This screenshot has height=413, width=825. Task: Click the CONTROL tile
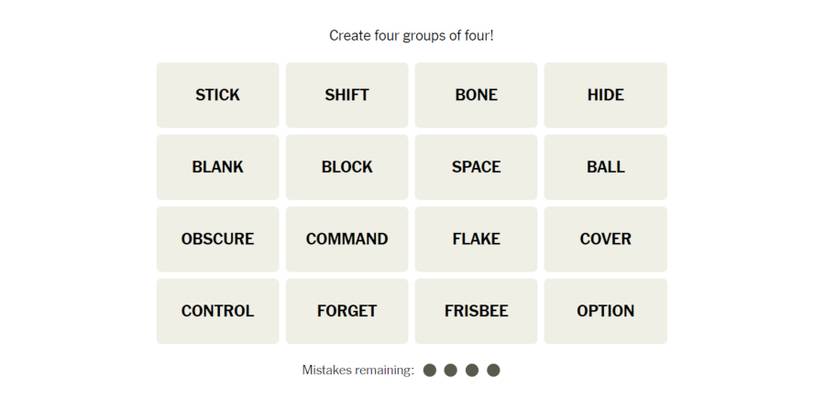(217, 311)
